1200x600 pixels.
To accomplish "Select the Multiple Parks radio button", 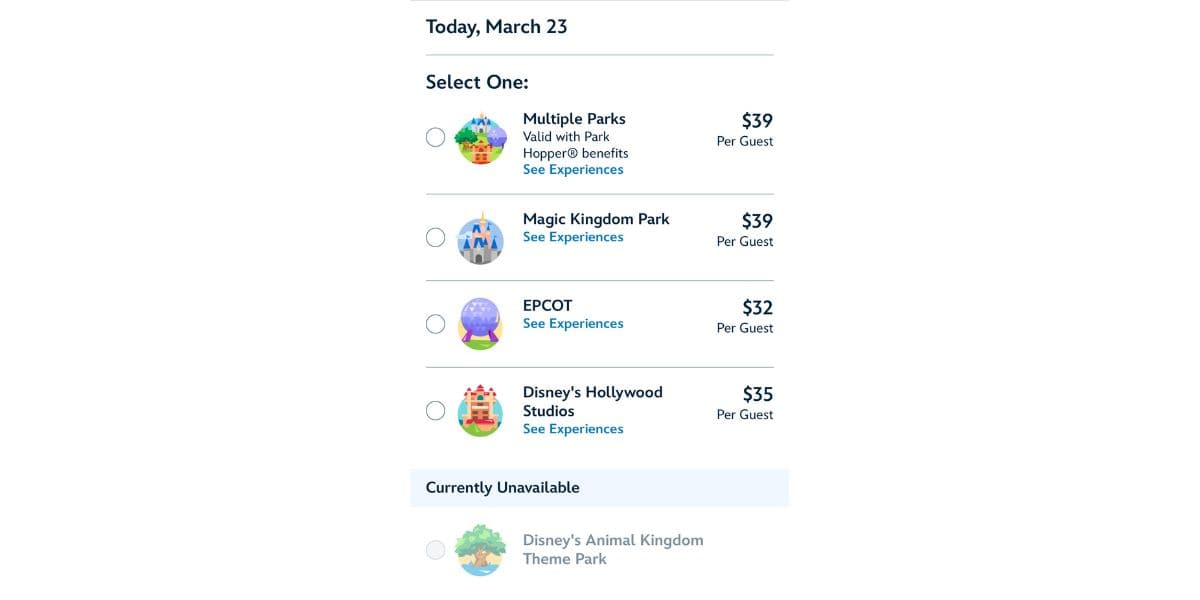I will 435,138.
